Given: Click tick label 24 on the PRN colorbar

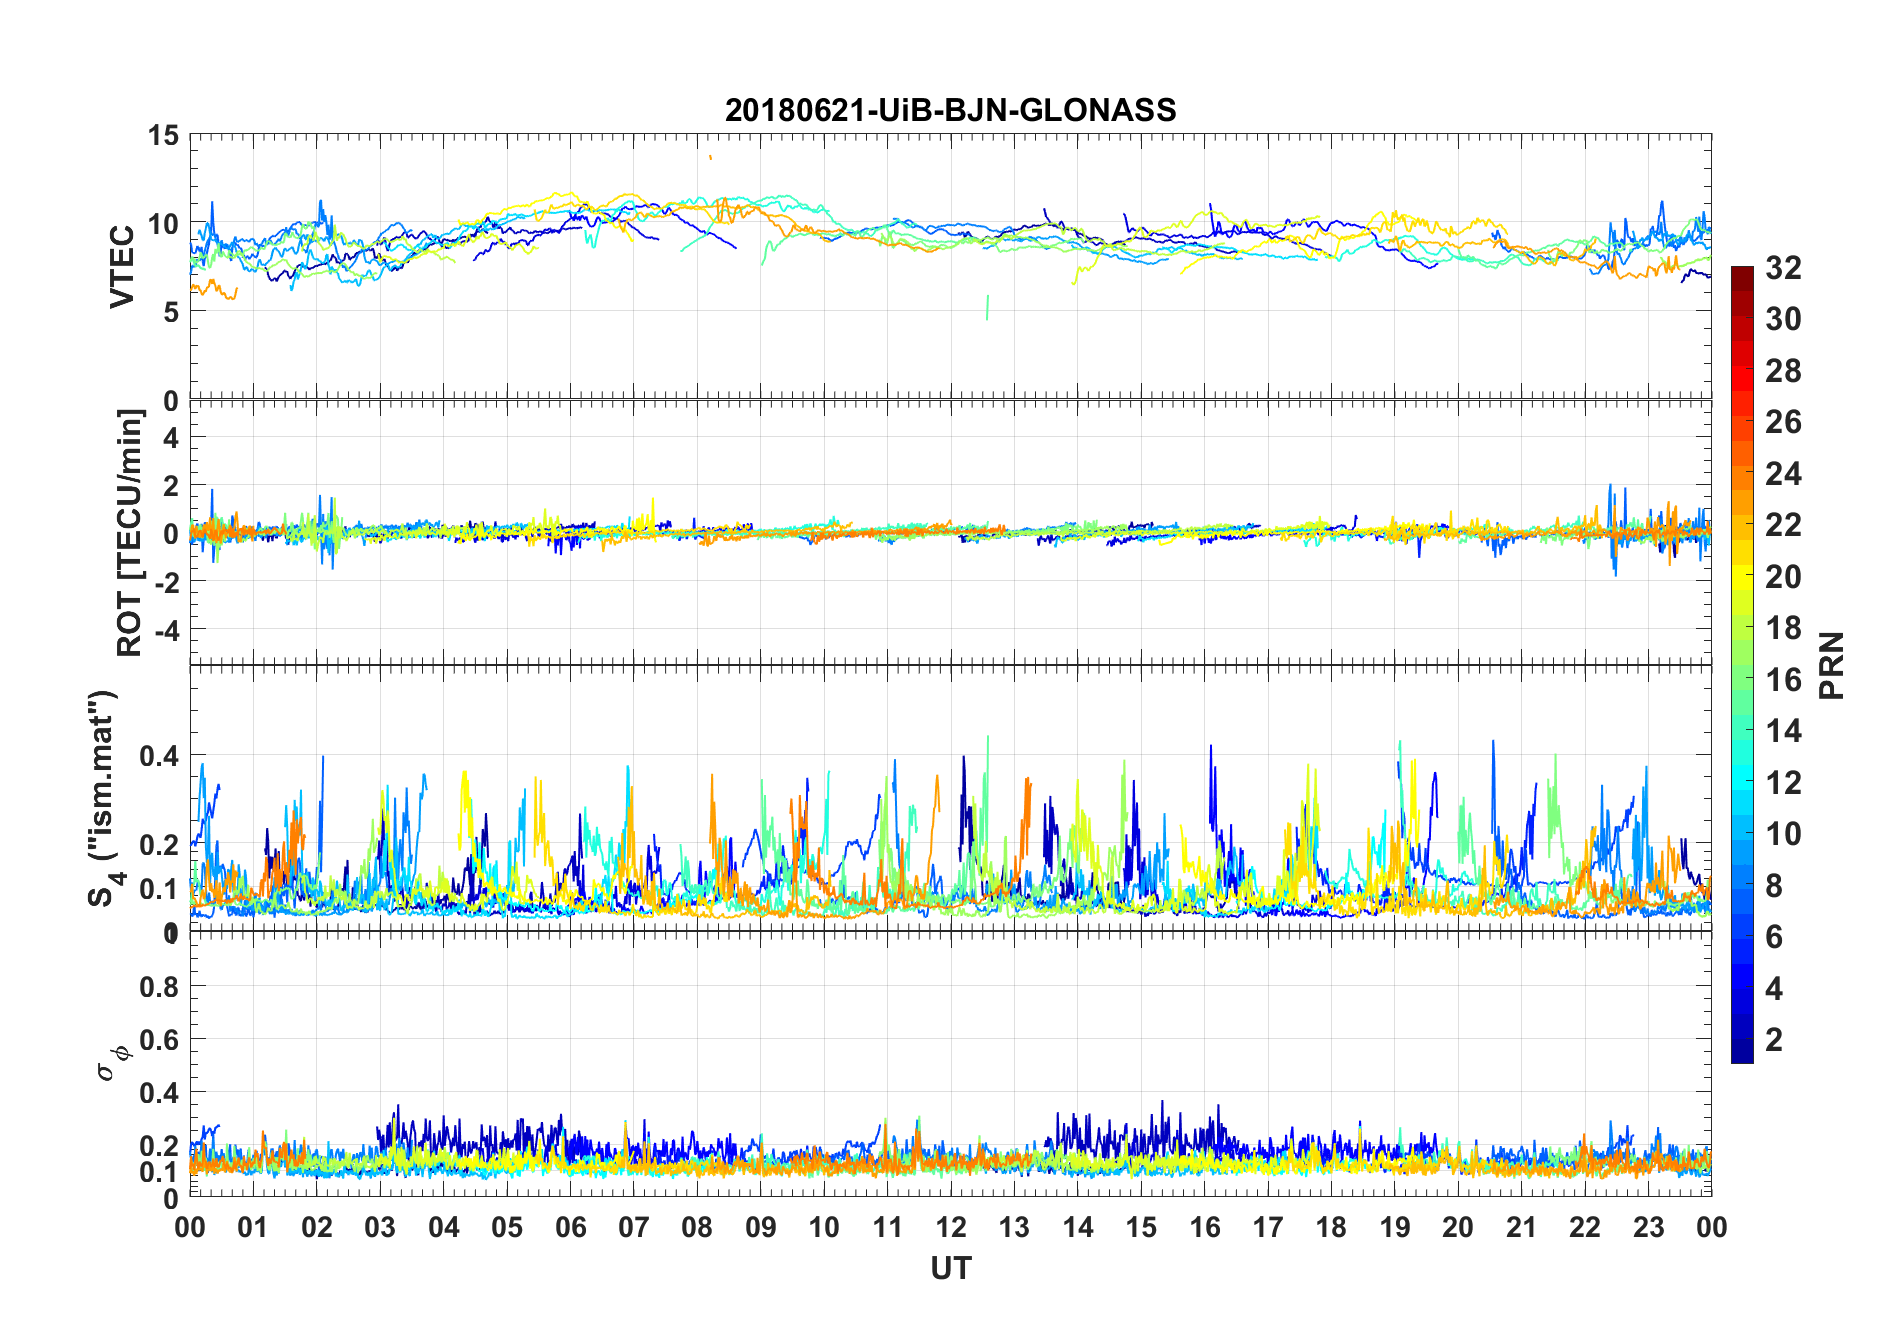Looking at the screenshot, I should pyautogui.click(x=1783, y=473).
